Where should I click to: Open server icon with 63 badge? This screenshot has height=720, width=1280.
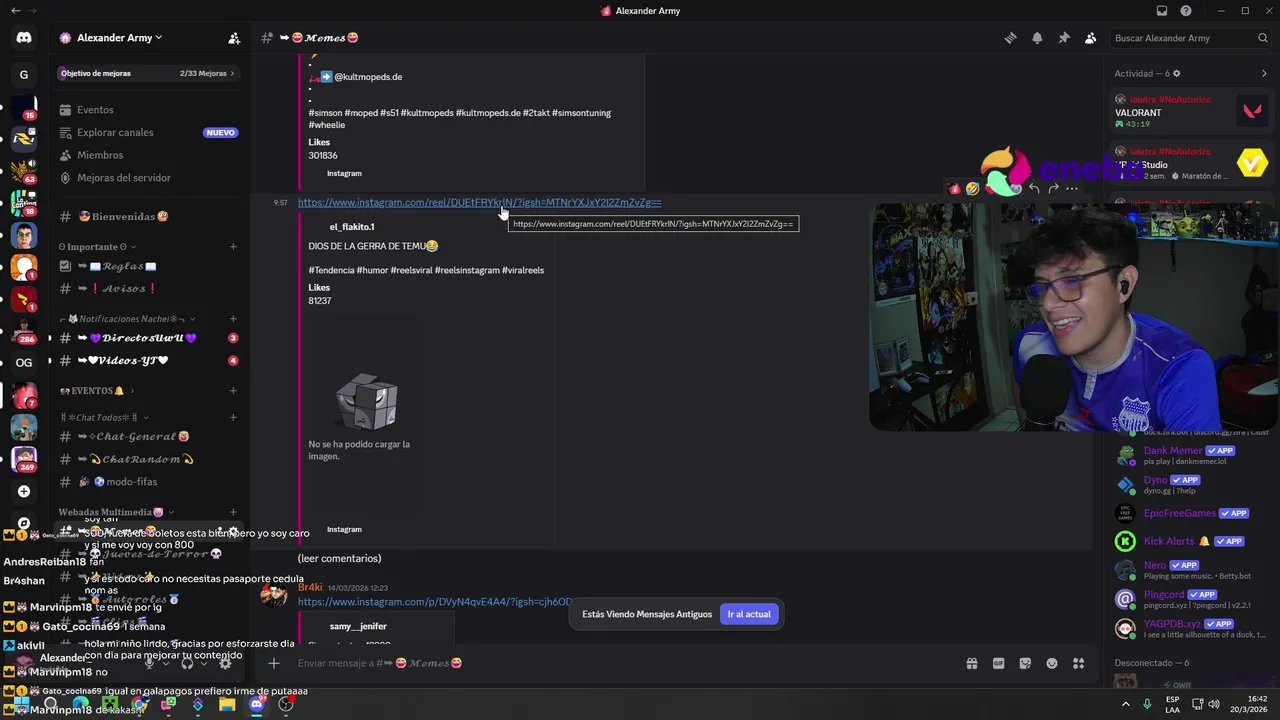pyautogui.click(x=24, y=170)
